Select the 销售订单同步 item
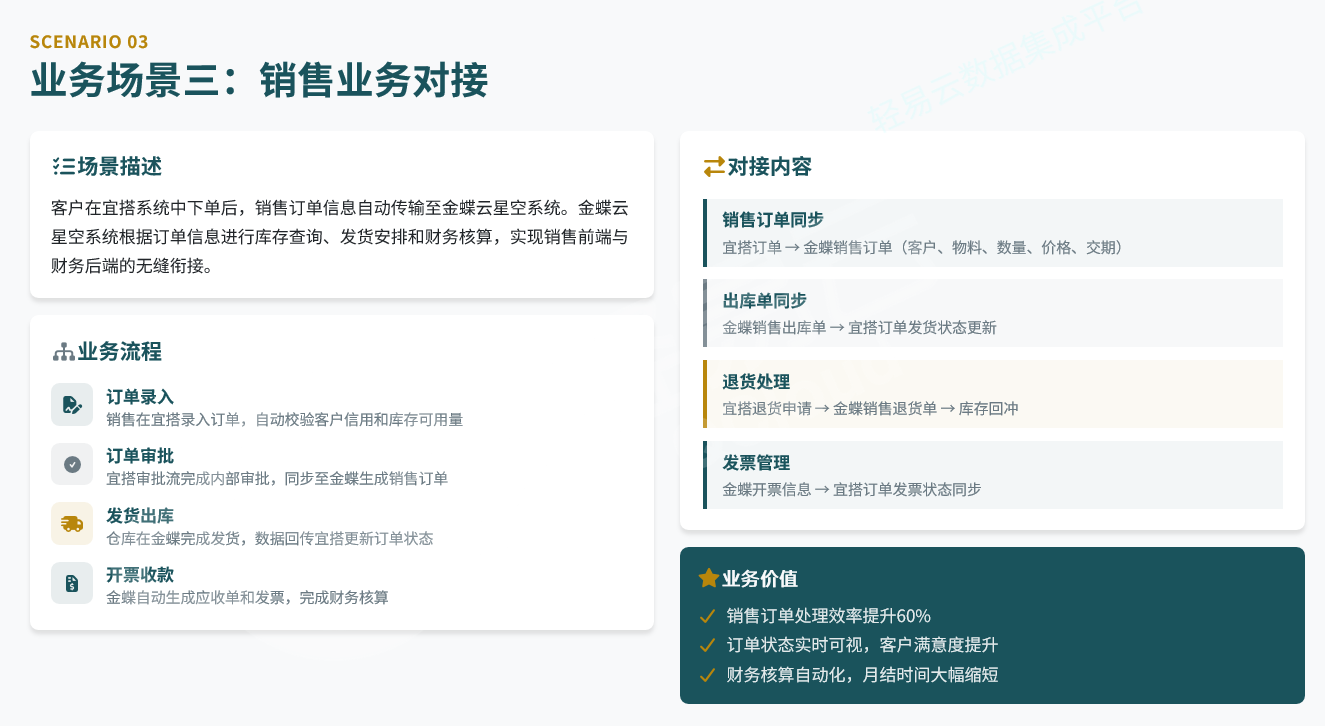The image size is (1325, 726). (993, 233)
